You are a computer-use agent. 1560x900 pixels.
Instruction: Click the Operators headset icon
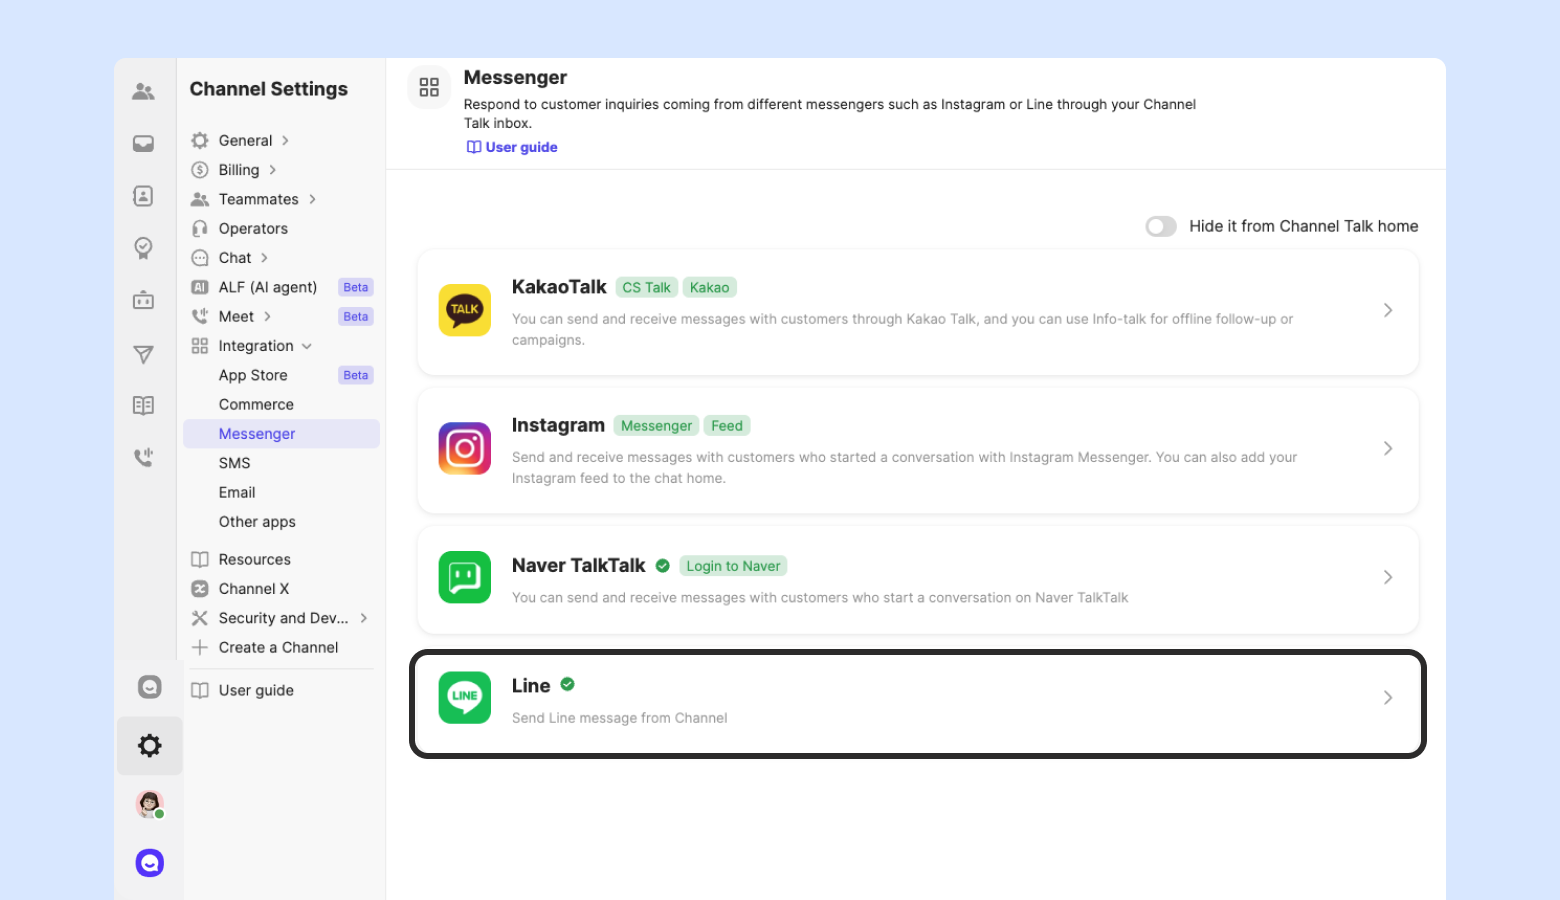[200, 229]
